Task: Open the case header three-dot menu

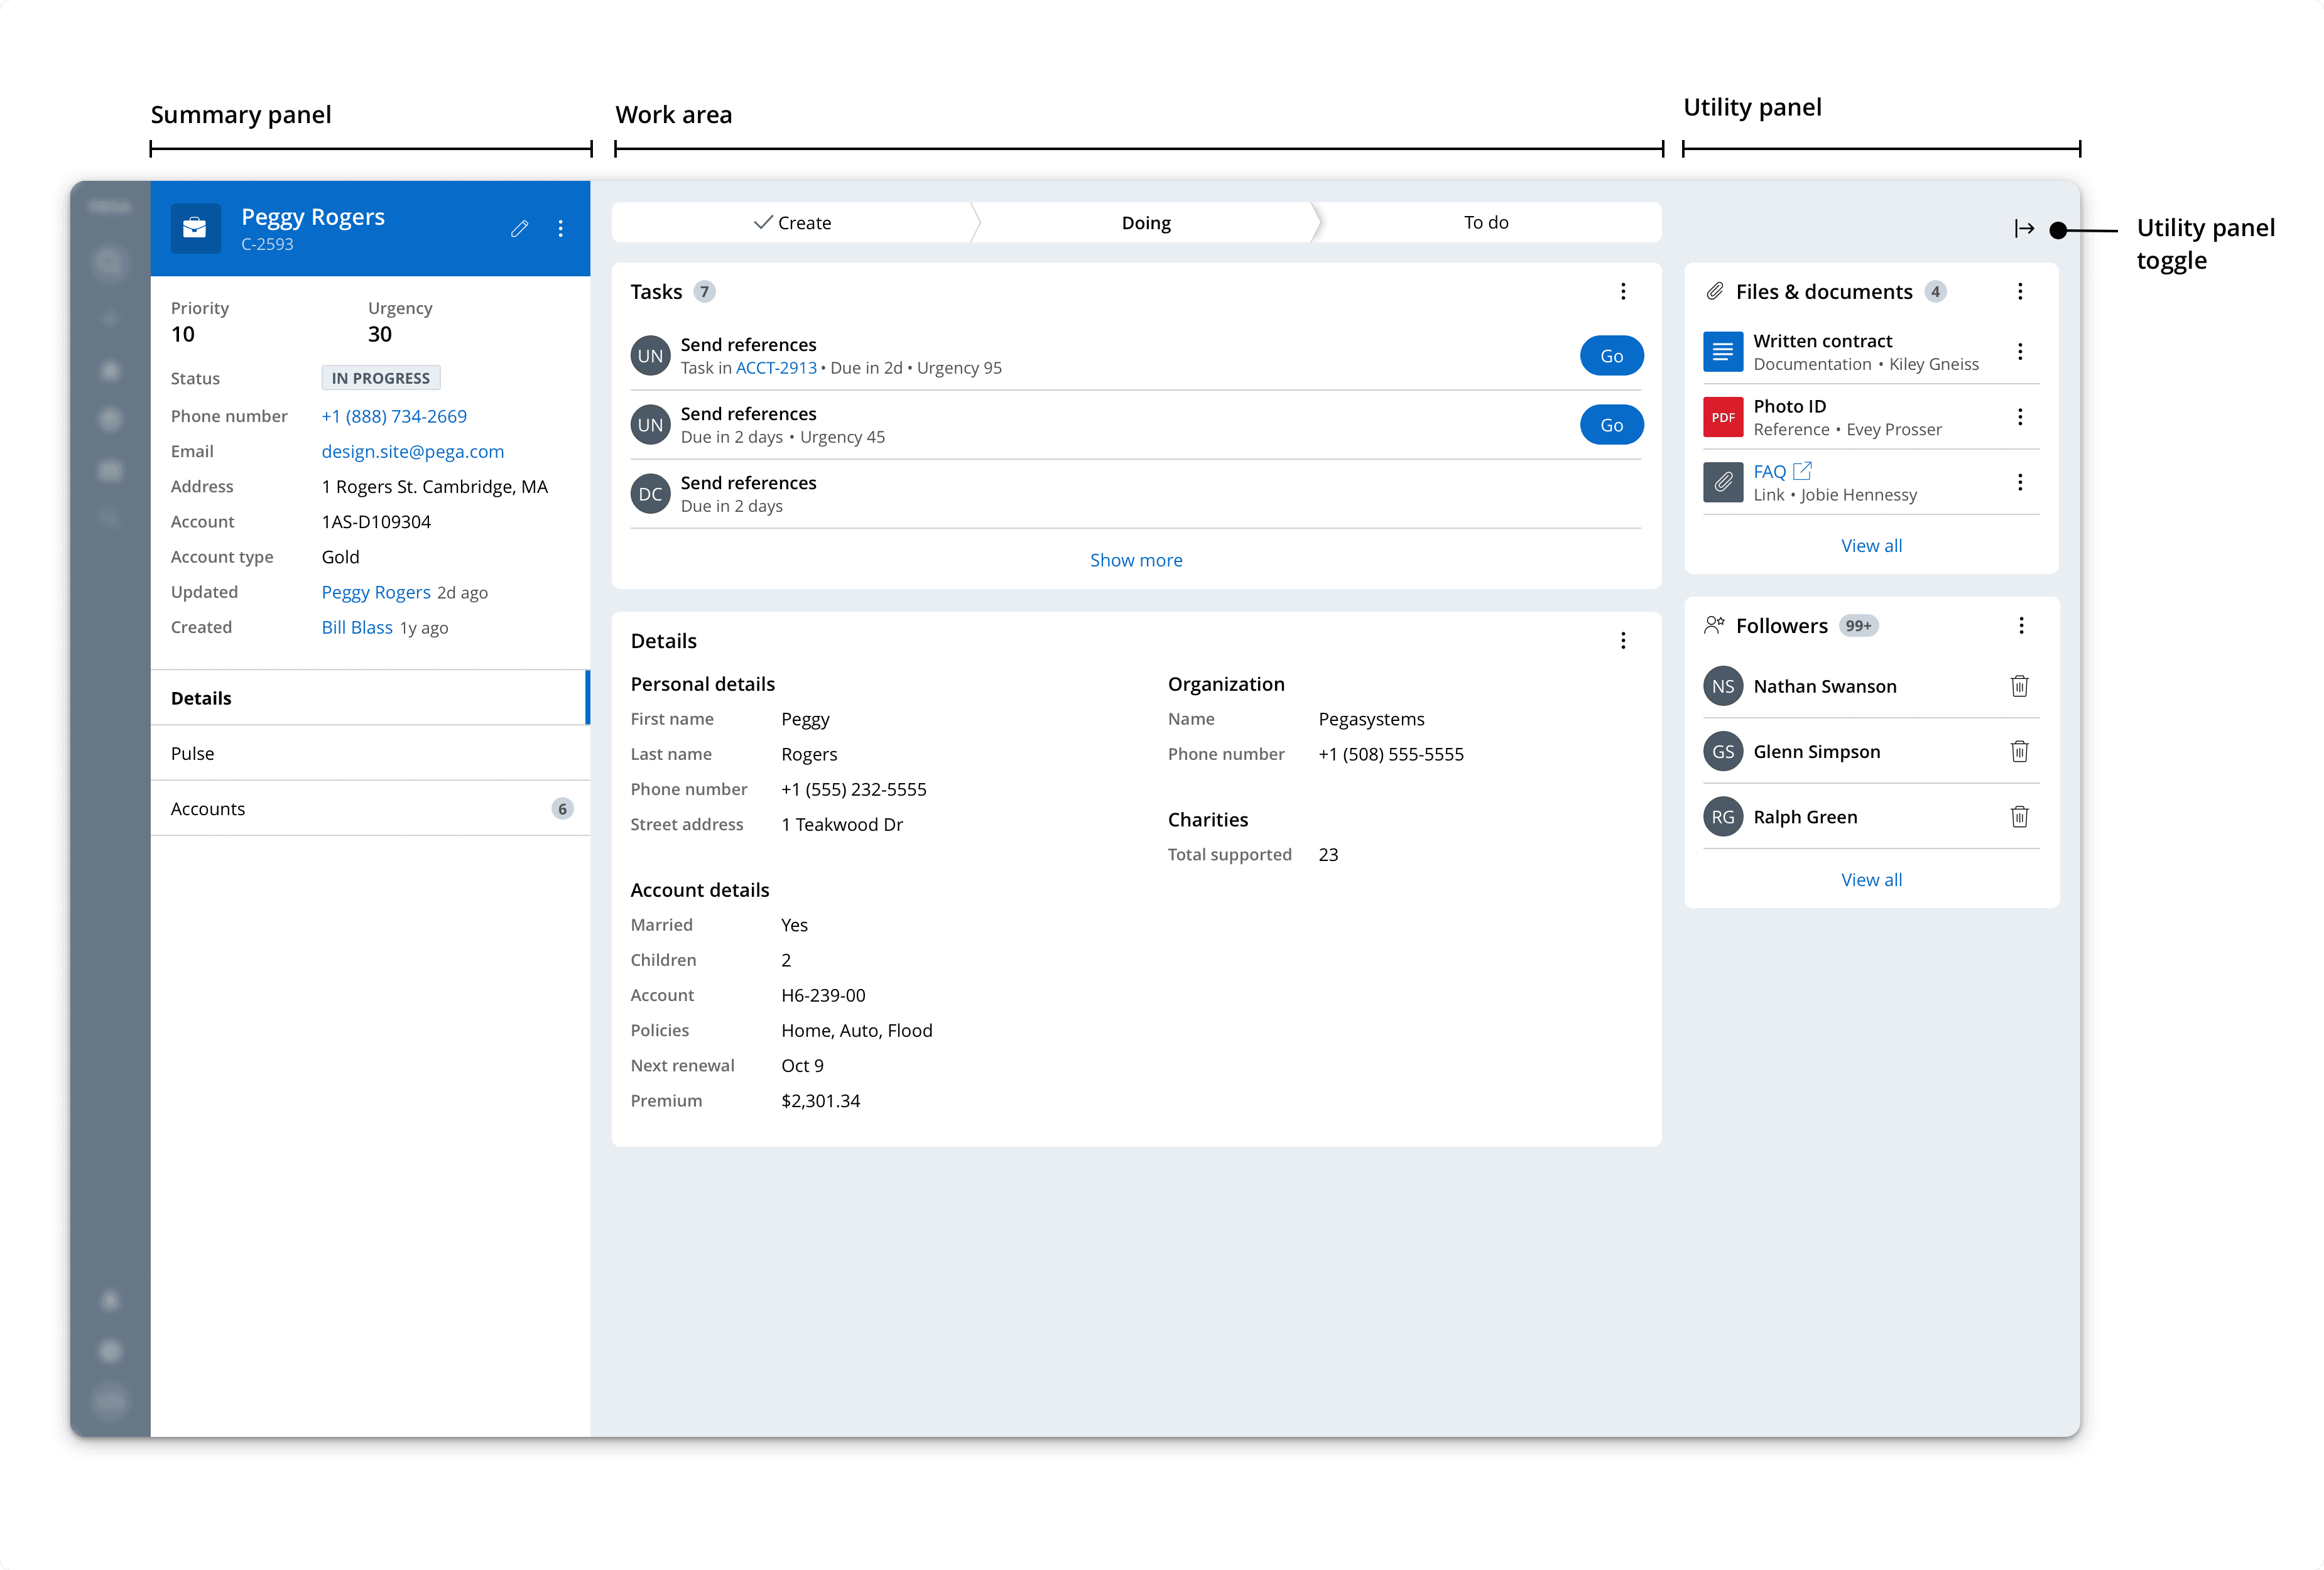Action: [x=561, y=229]
